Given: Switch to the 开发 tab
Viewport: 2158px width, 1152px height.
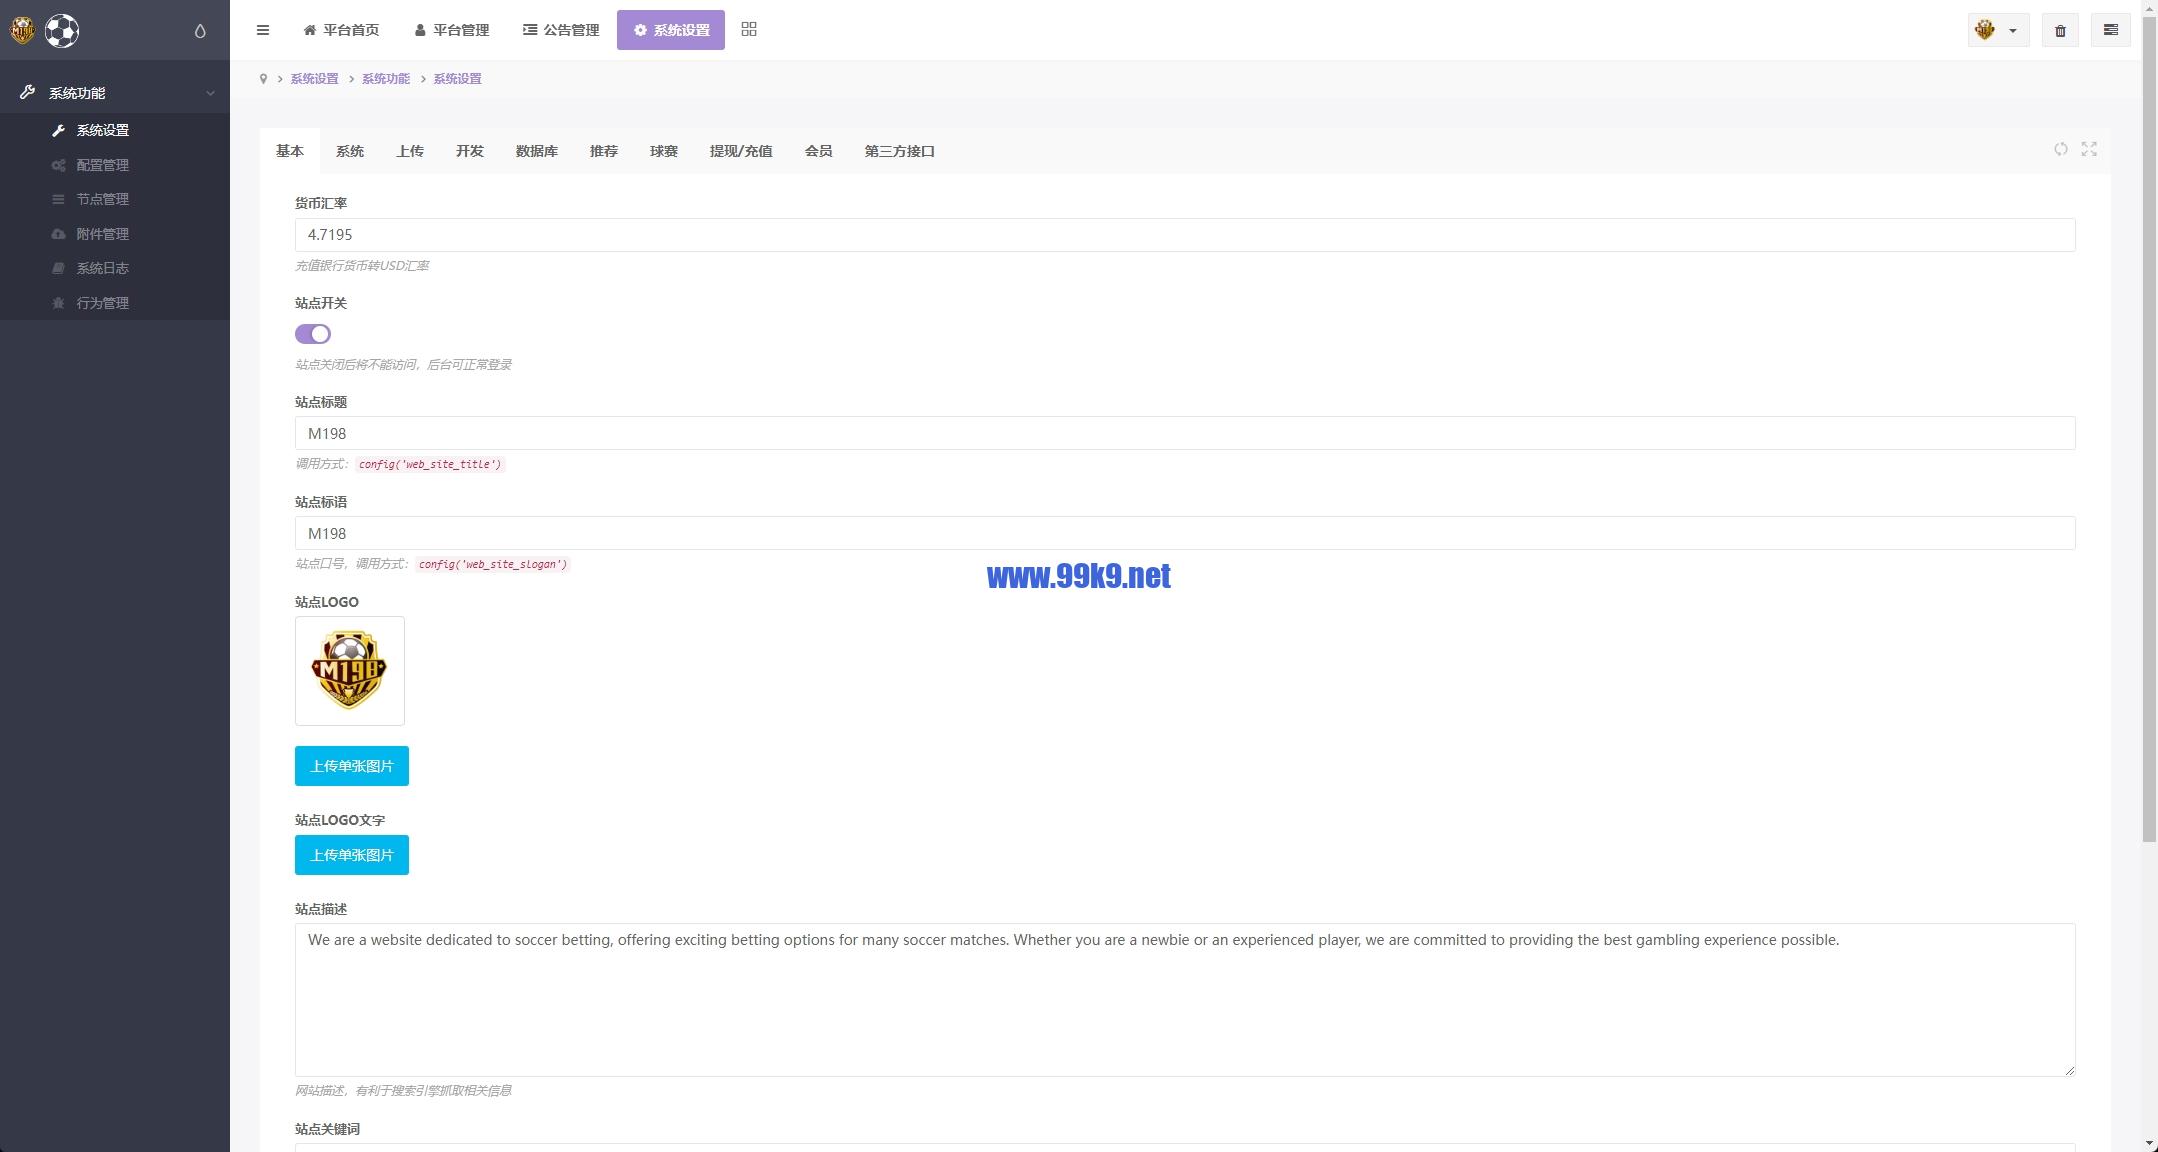Looking at the screenshot, I should (470, 151).
